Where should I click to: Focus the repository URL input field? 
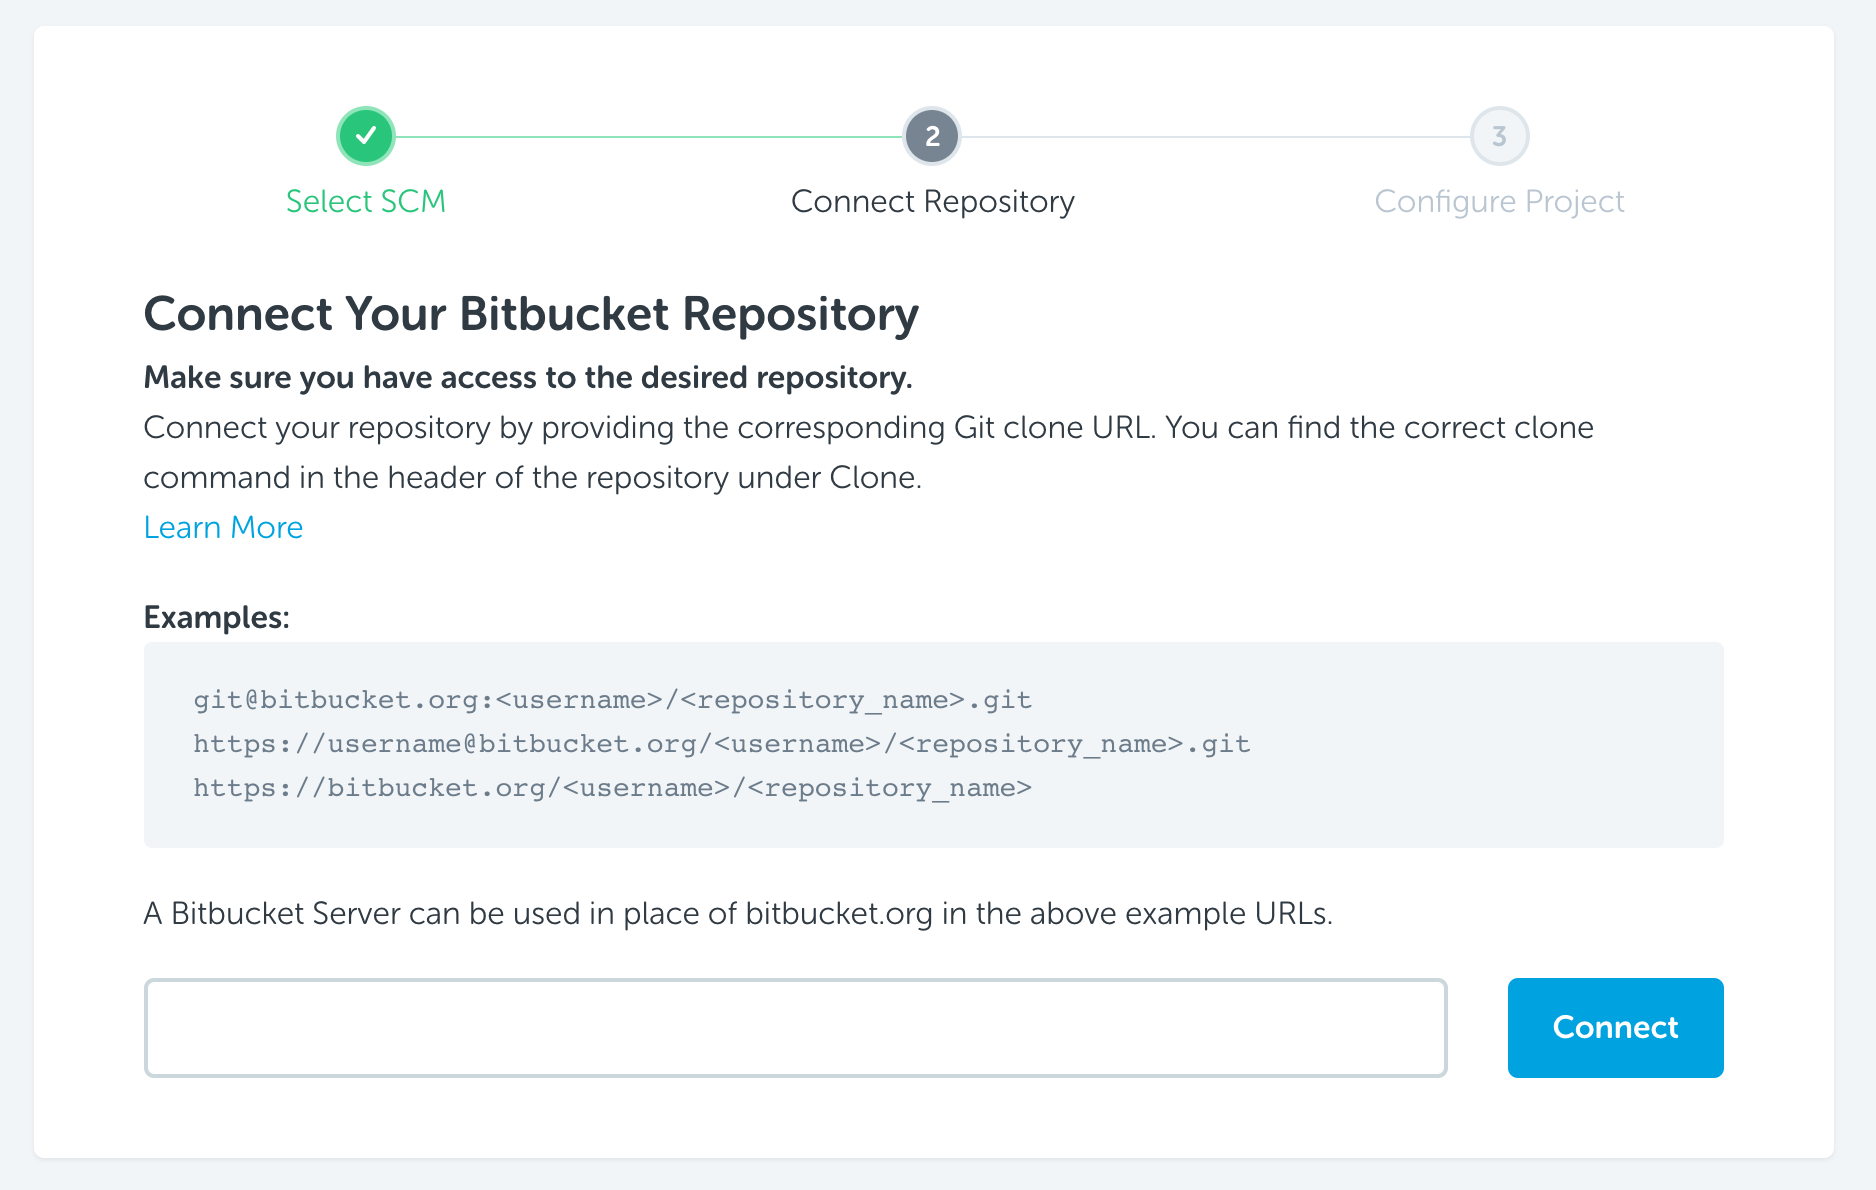coord(796,1027)
